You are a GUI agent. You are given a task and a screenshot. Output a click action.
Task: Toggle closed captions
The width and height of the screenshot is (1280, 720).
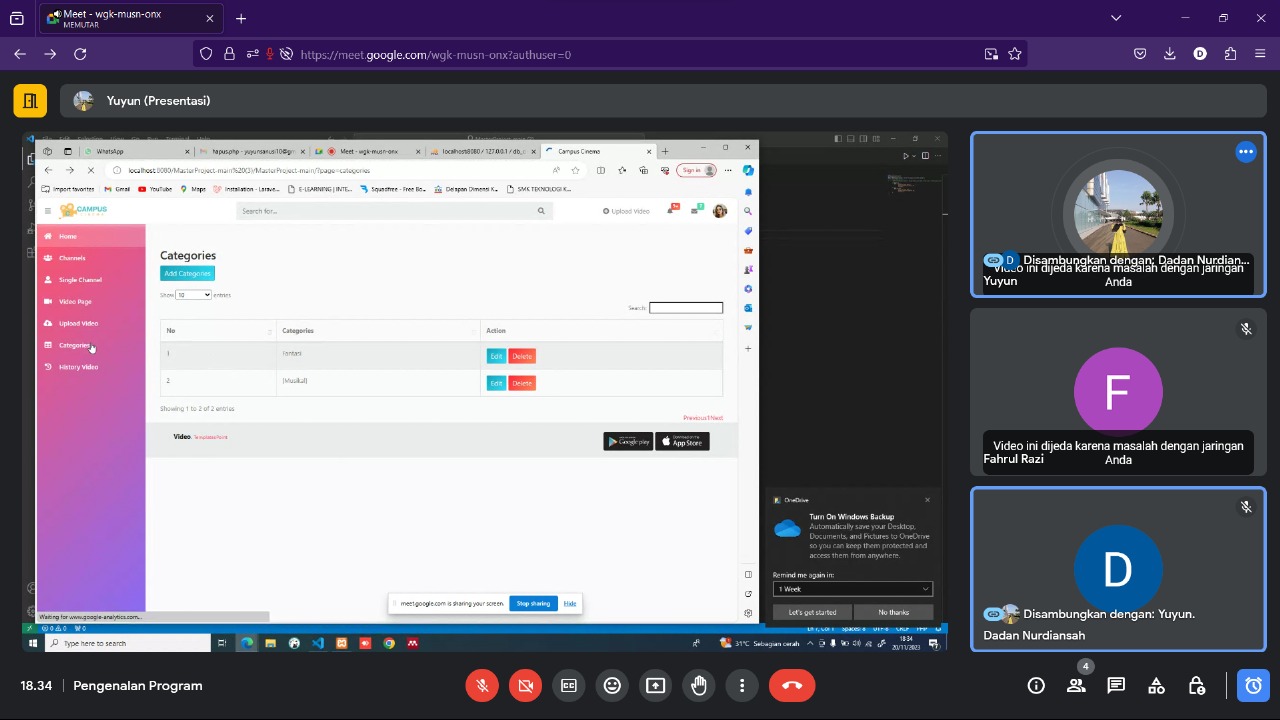569,686
